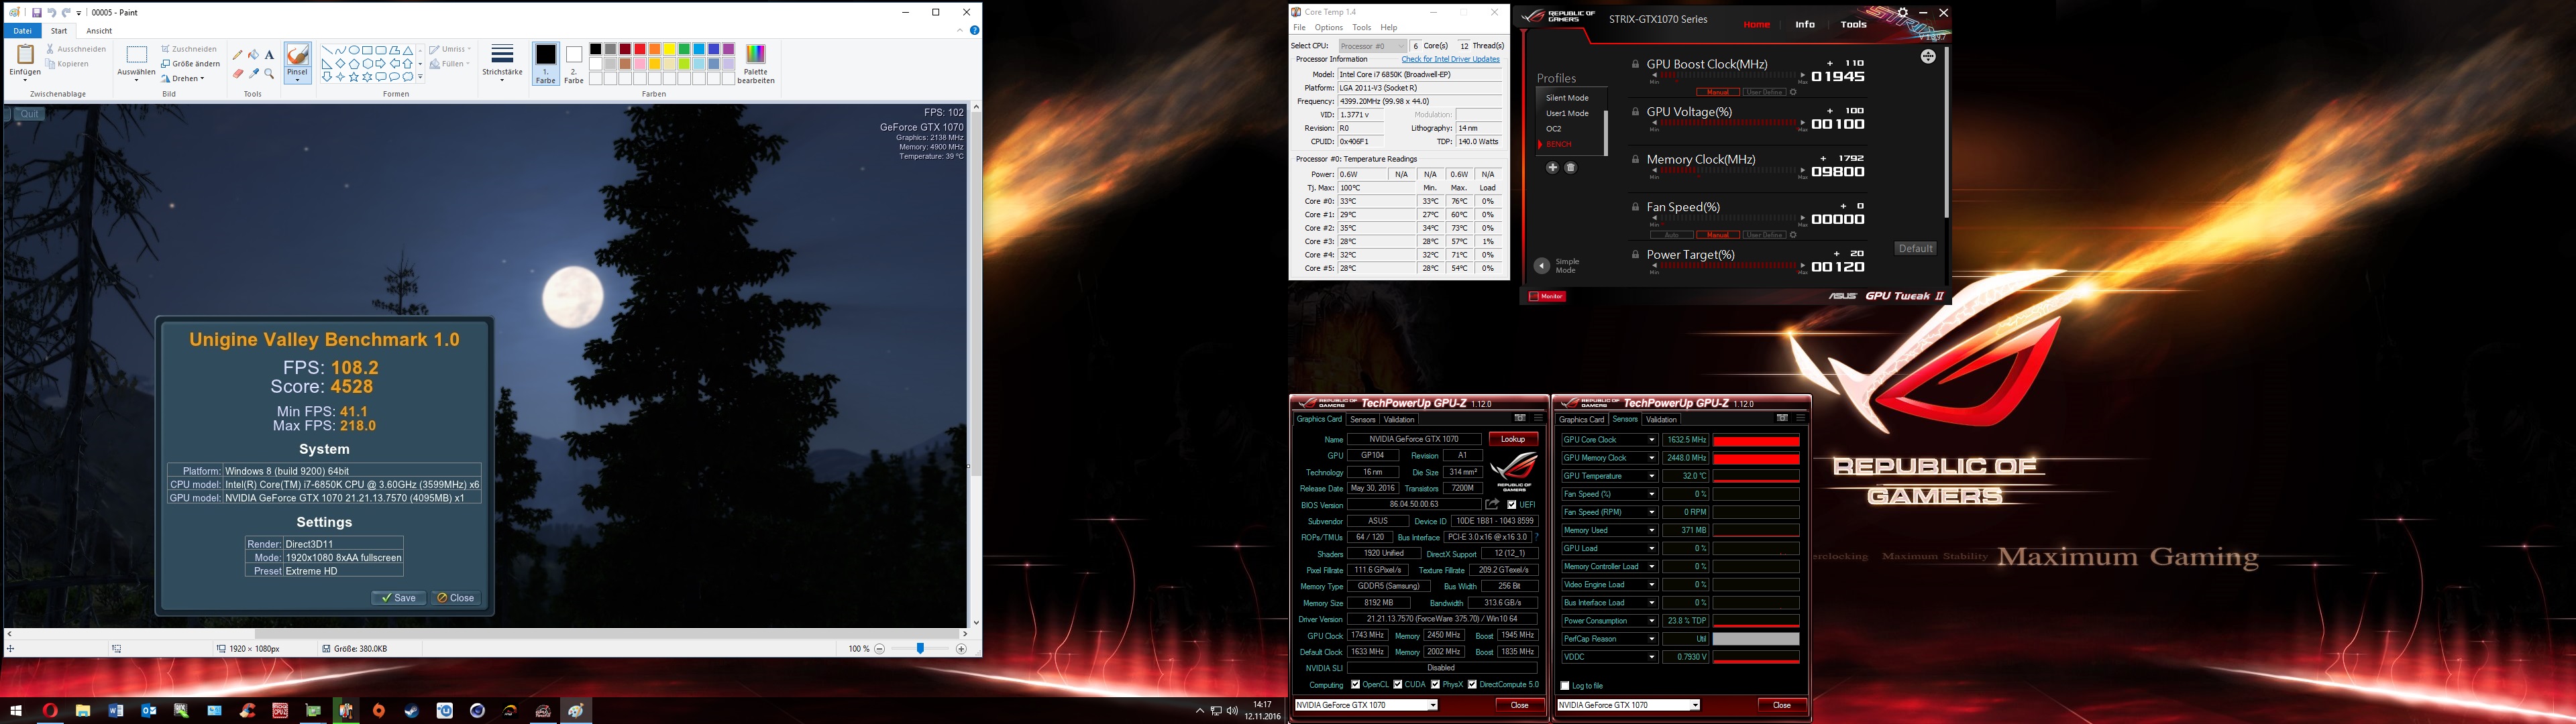
Task: Expand the Formen shapes gallery
Action: pos(420,77)
